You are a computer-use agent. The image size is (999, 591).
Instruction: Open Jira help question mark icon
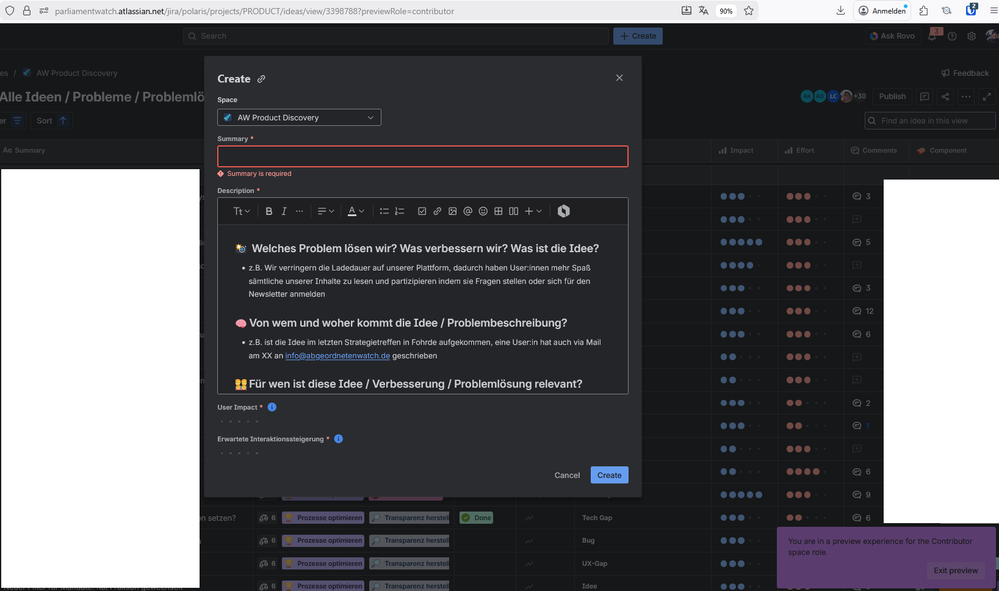(x=952, y=36)
